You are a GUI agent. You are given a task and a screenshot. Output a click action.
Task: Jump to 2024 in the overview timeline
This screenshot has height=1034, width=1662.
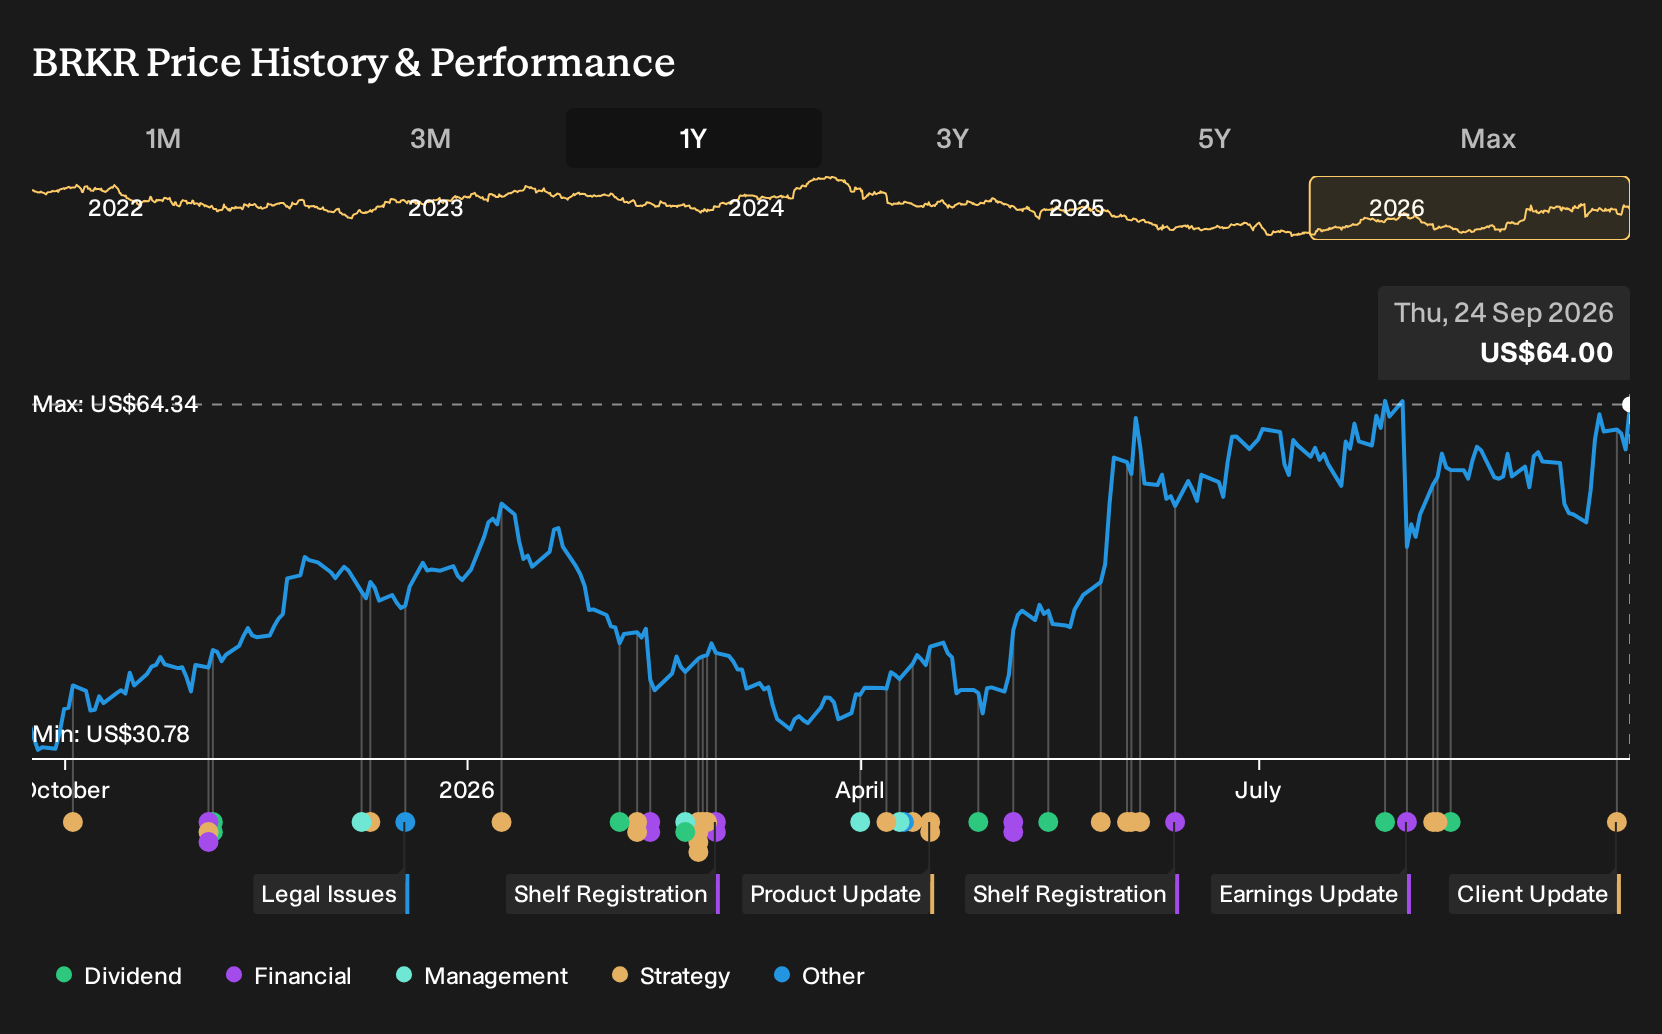756,208
